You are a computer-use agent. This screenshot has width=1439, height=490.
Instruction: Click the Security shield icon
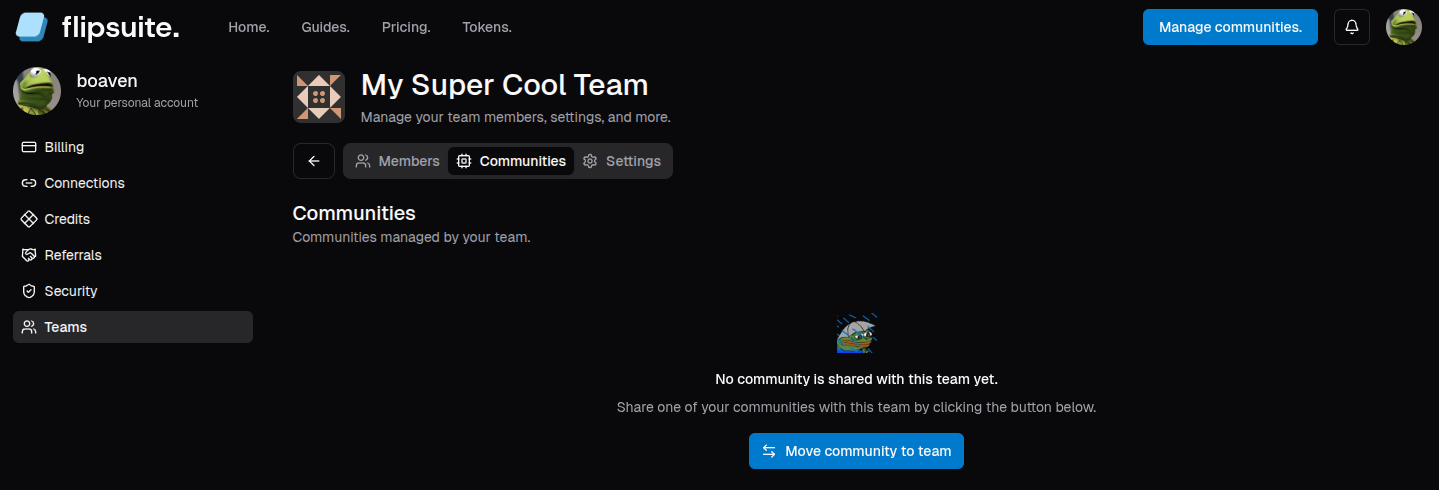[x=29, y=291]
